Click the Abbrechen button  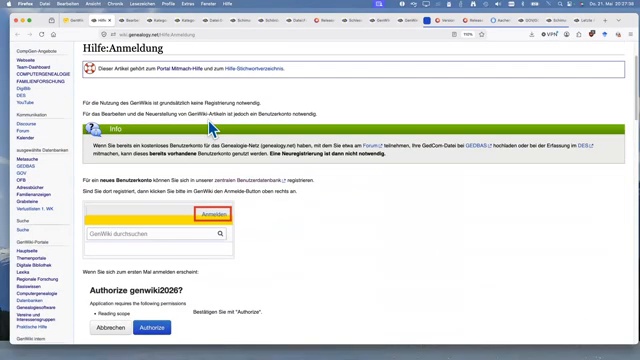click(111, 327)
